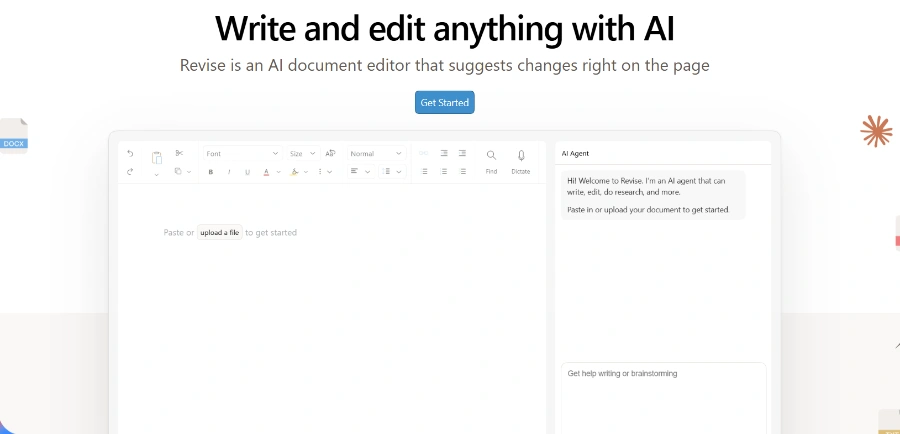The image size is (900, 434).
Task: Click the numbered list icon
Action: click(x=444, y=172)
